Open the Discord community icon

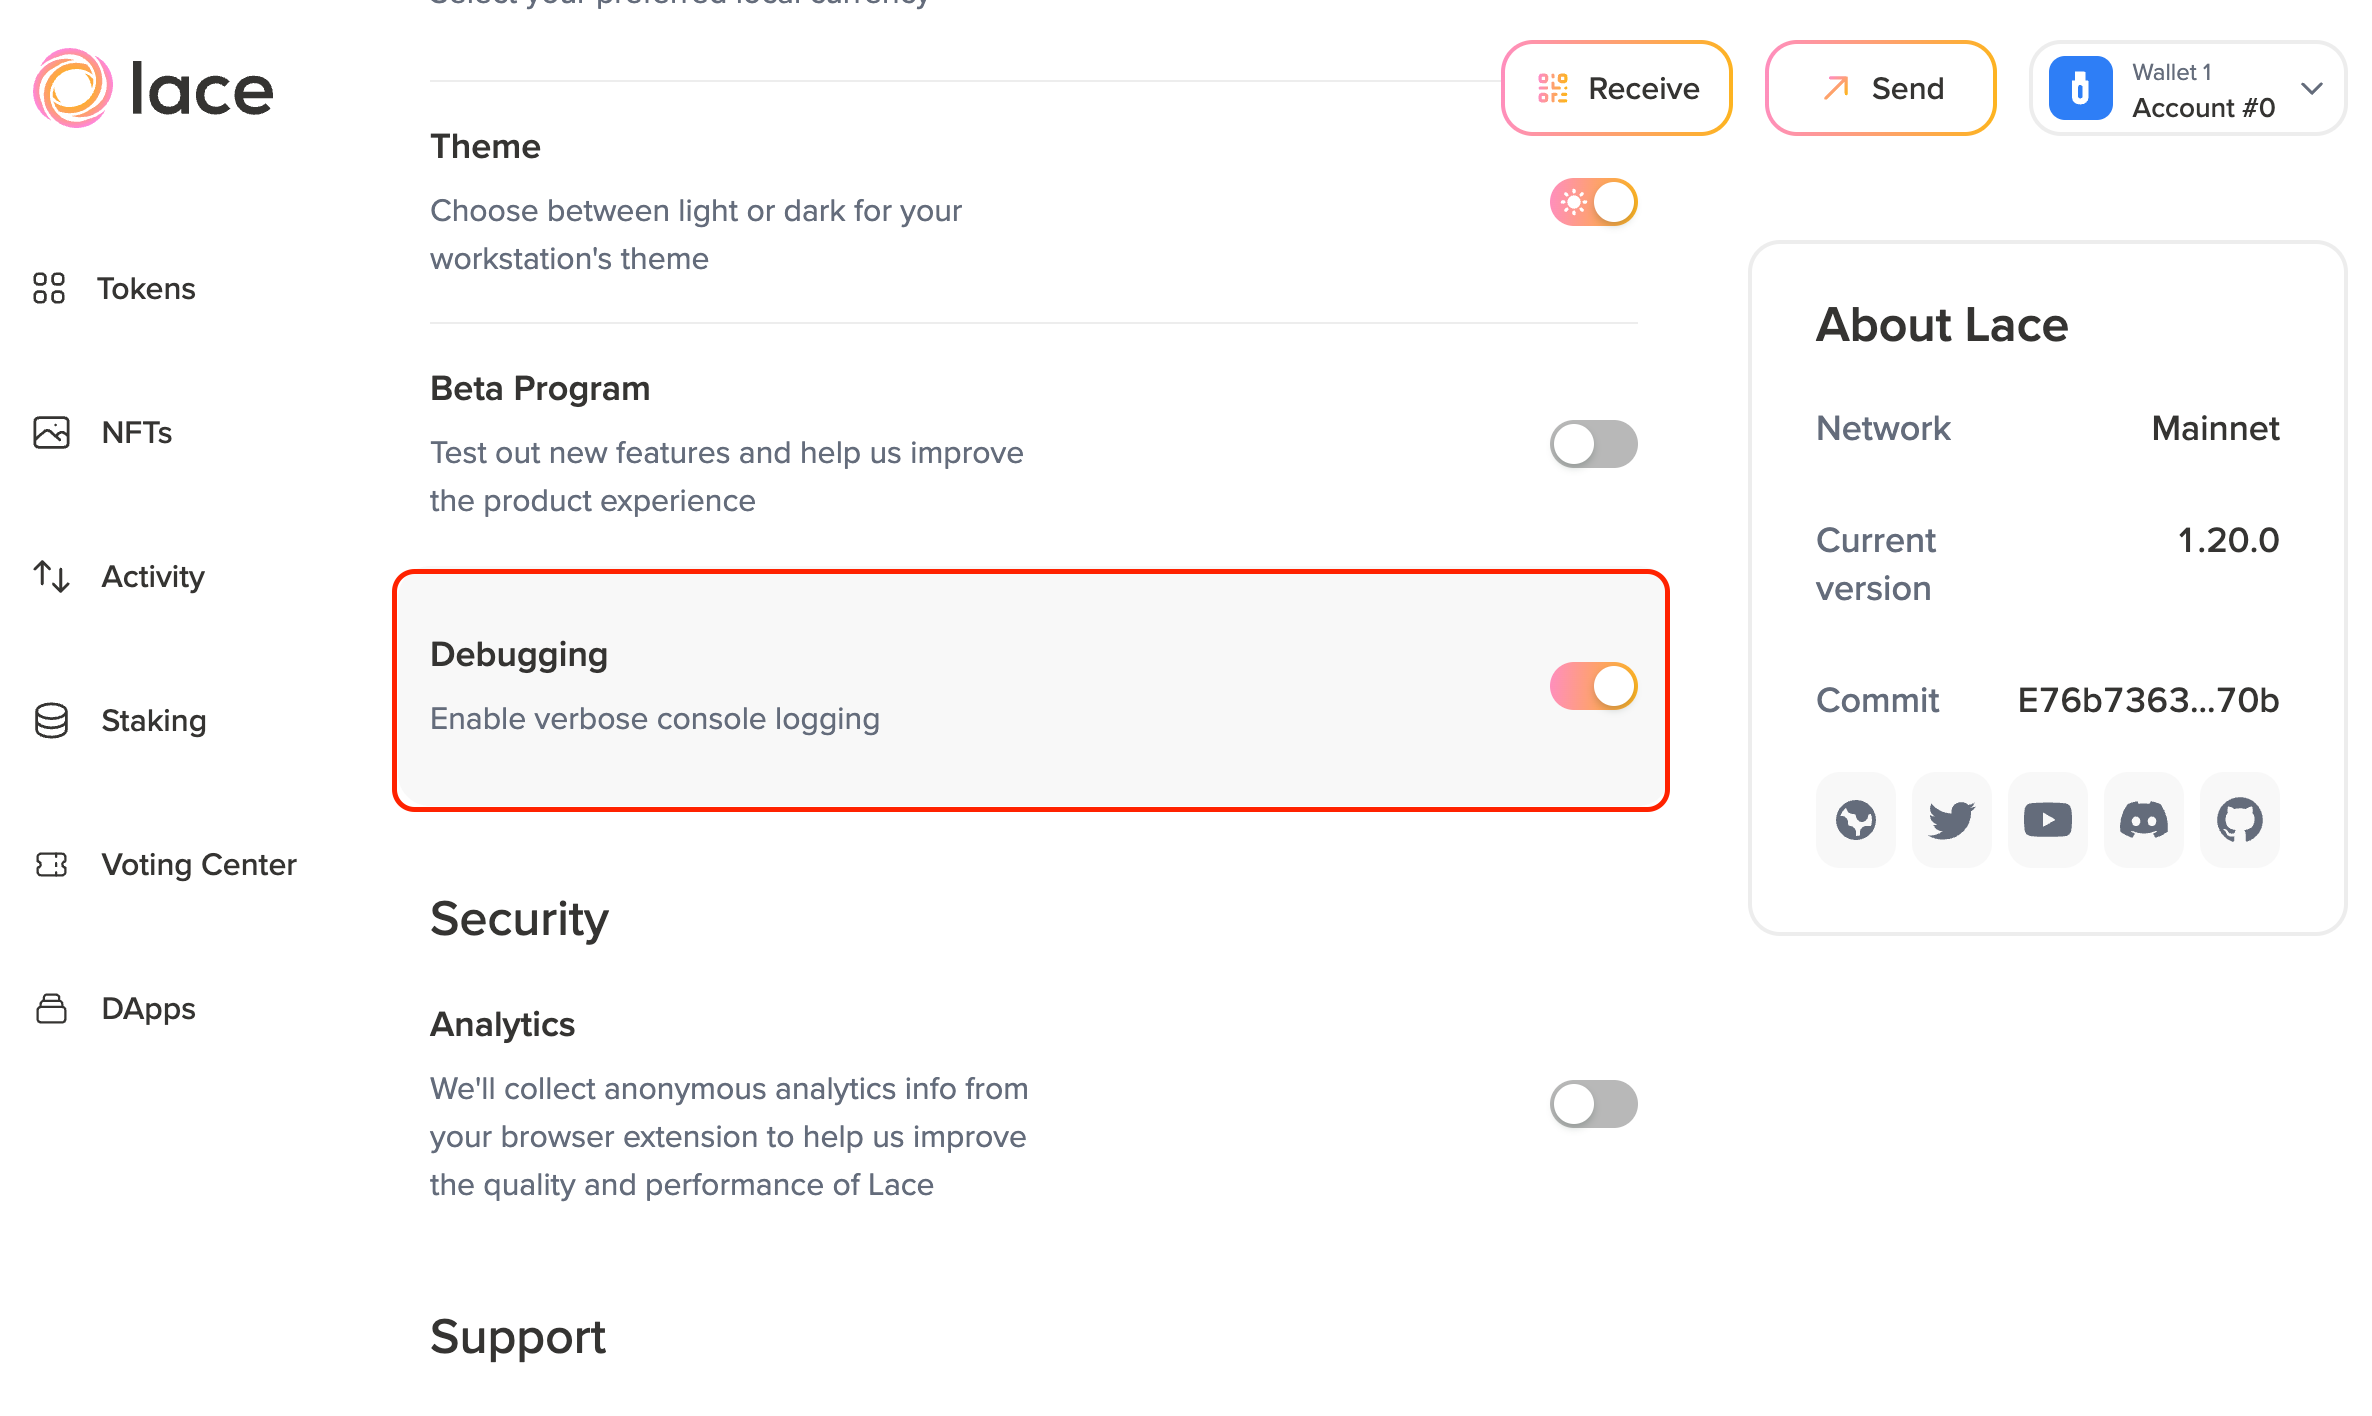point(2143,820)
